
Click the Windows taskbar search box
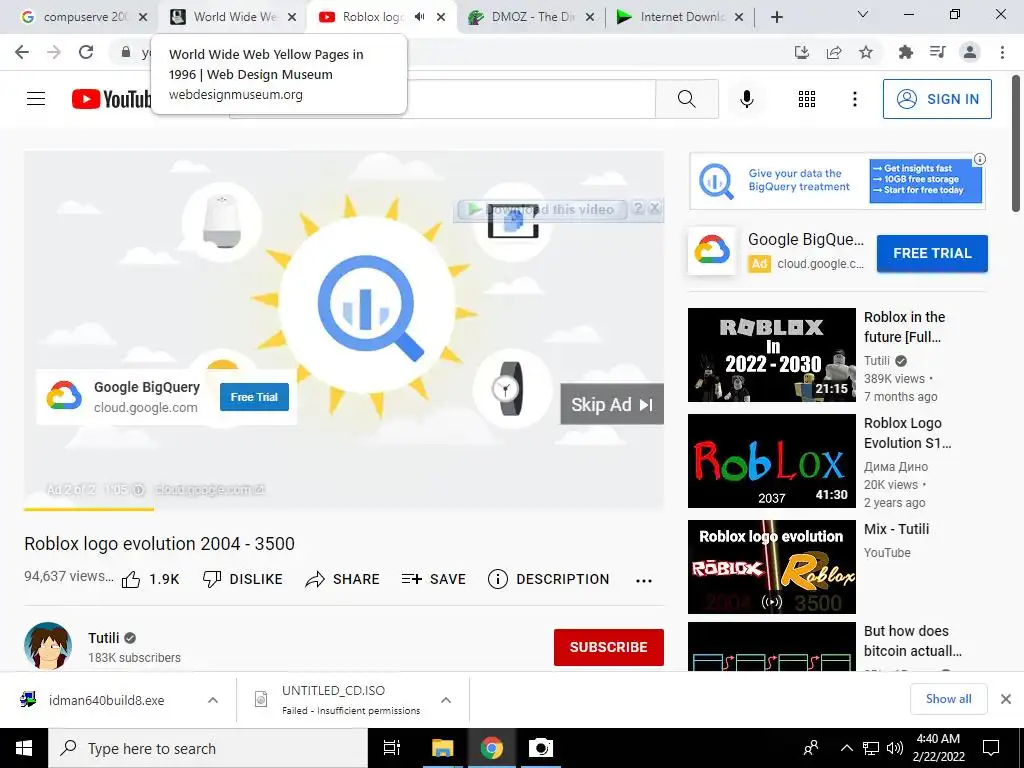pos(208,748)
